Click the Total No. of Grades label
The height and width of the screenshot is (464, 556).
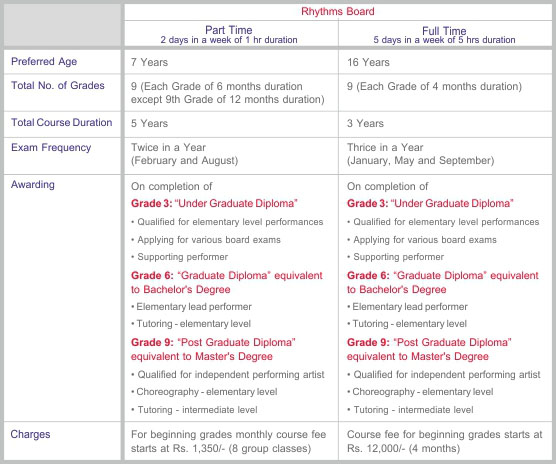tap(58, 85)
